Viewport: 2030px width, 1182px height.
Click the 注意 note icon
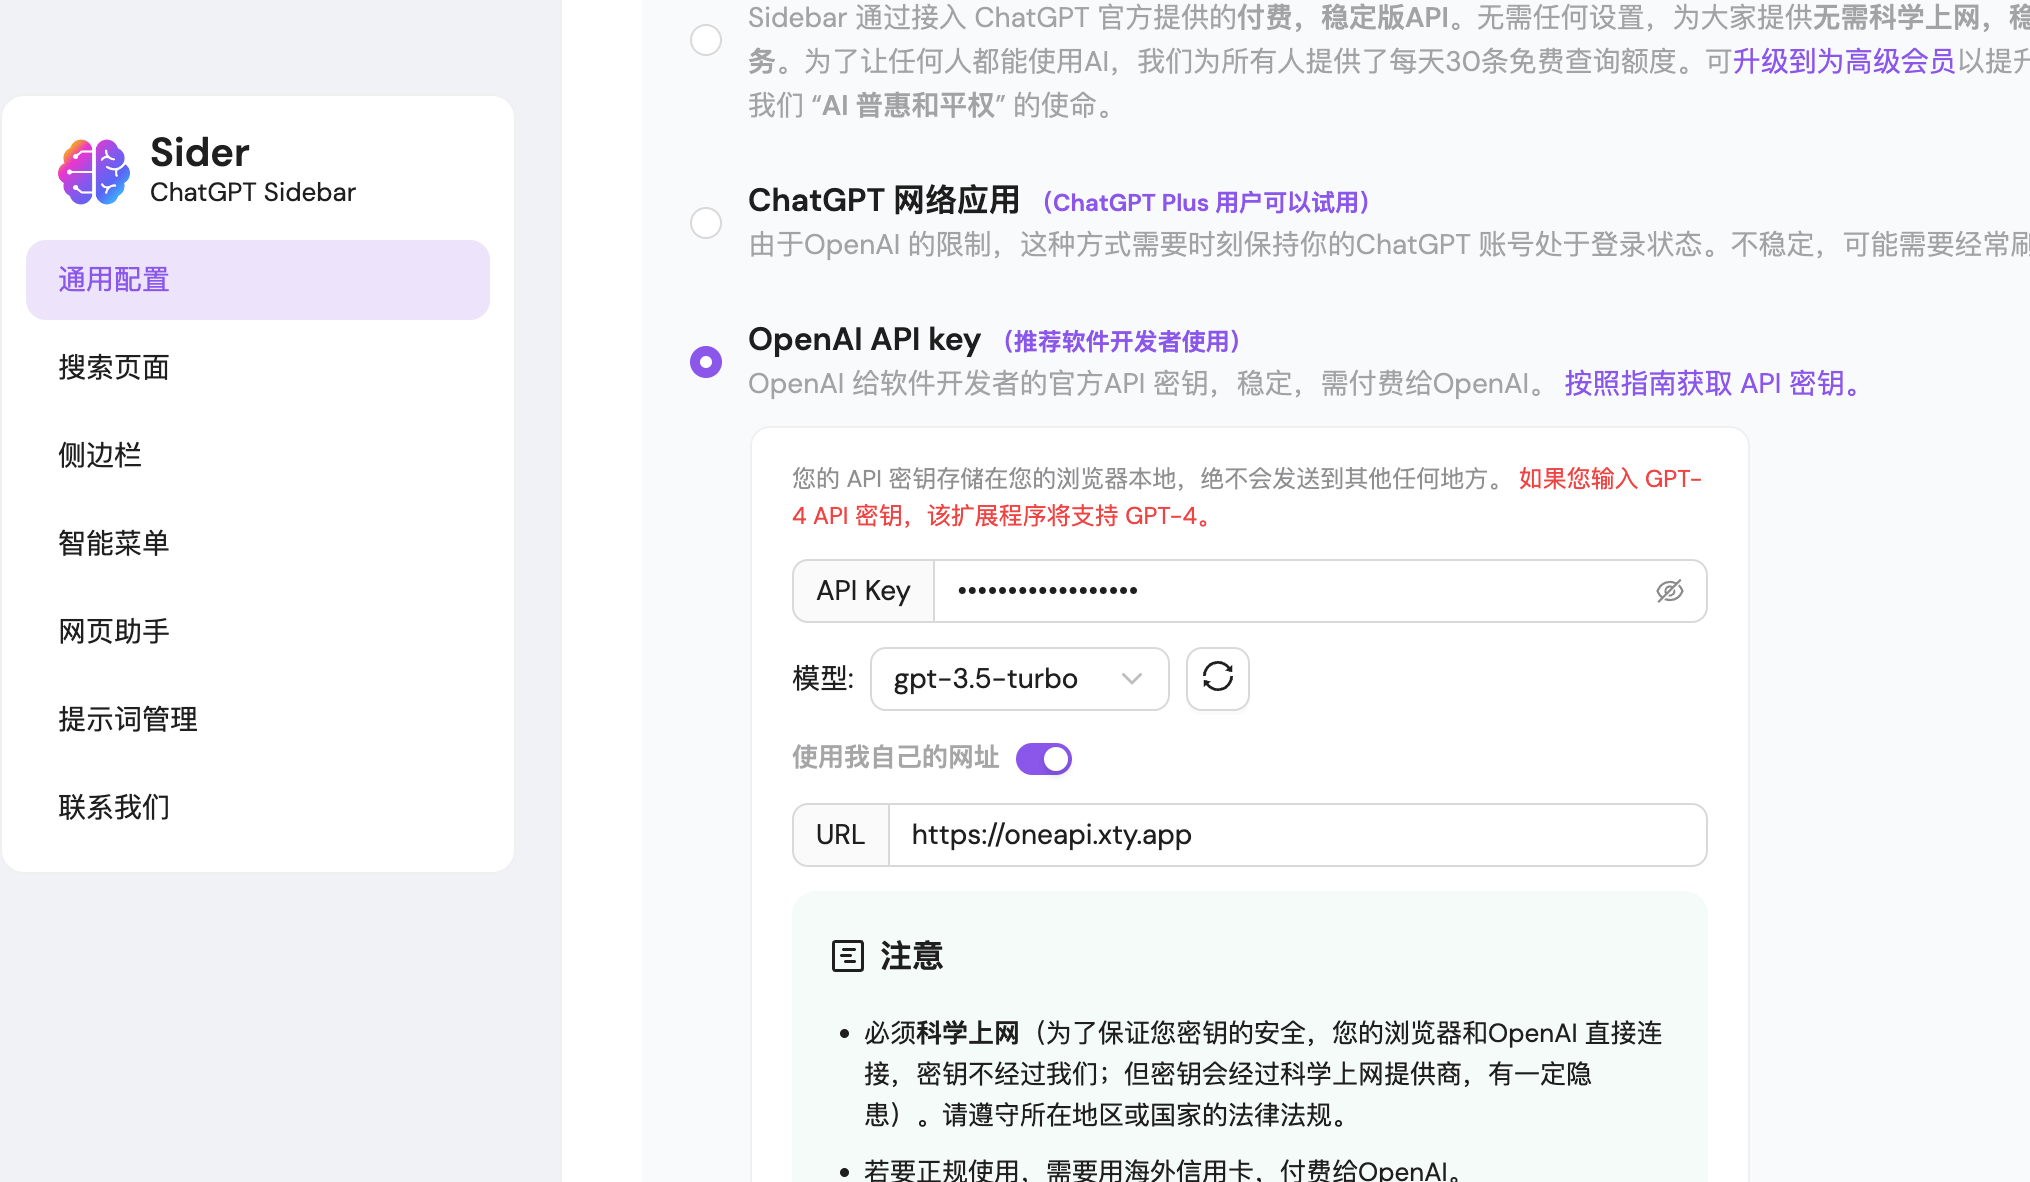point(848,956)
